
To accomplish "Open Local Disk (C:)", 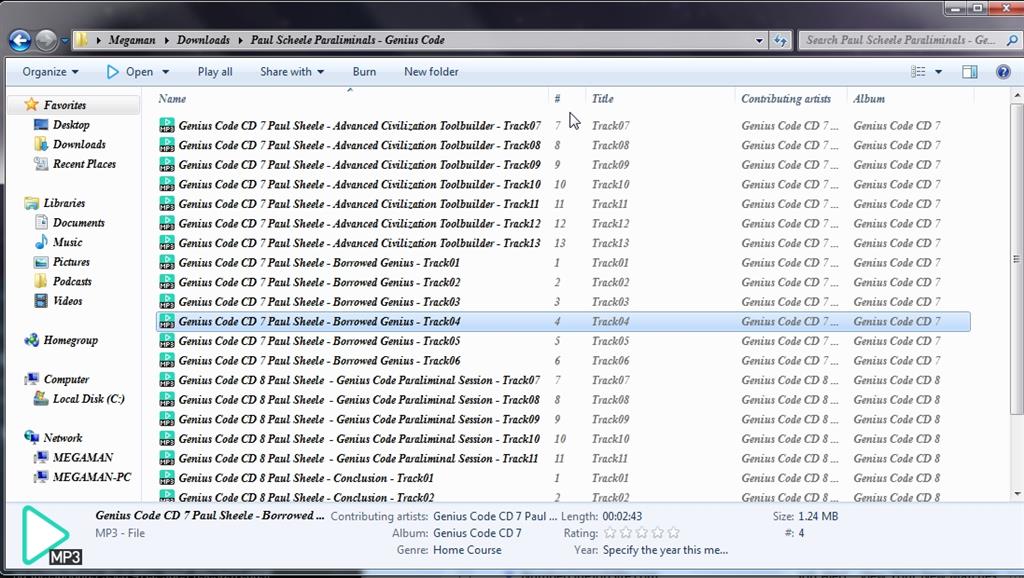I will (x=88, y=399).
